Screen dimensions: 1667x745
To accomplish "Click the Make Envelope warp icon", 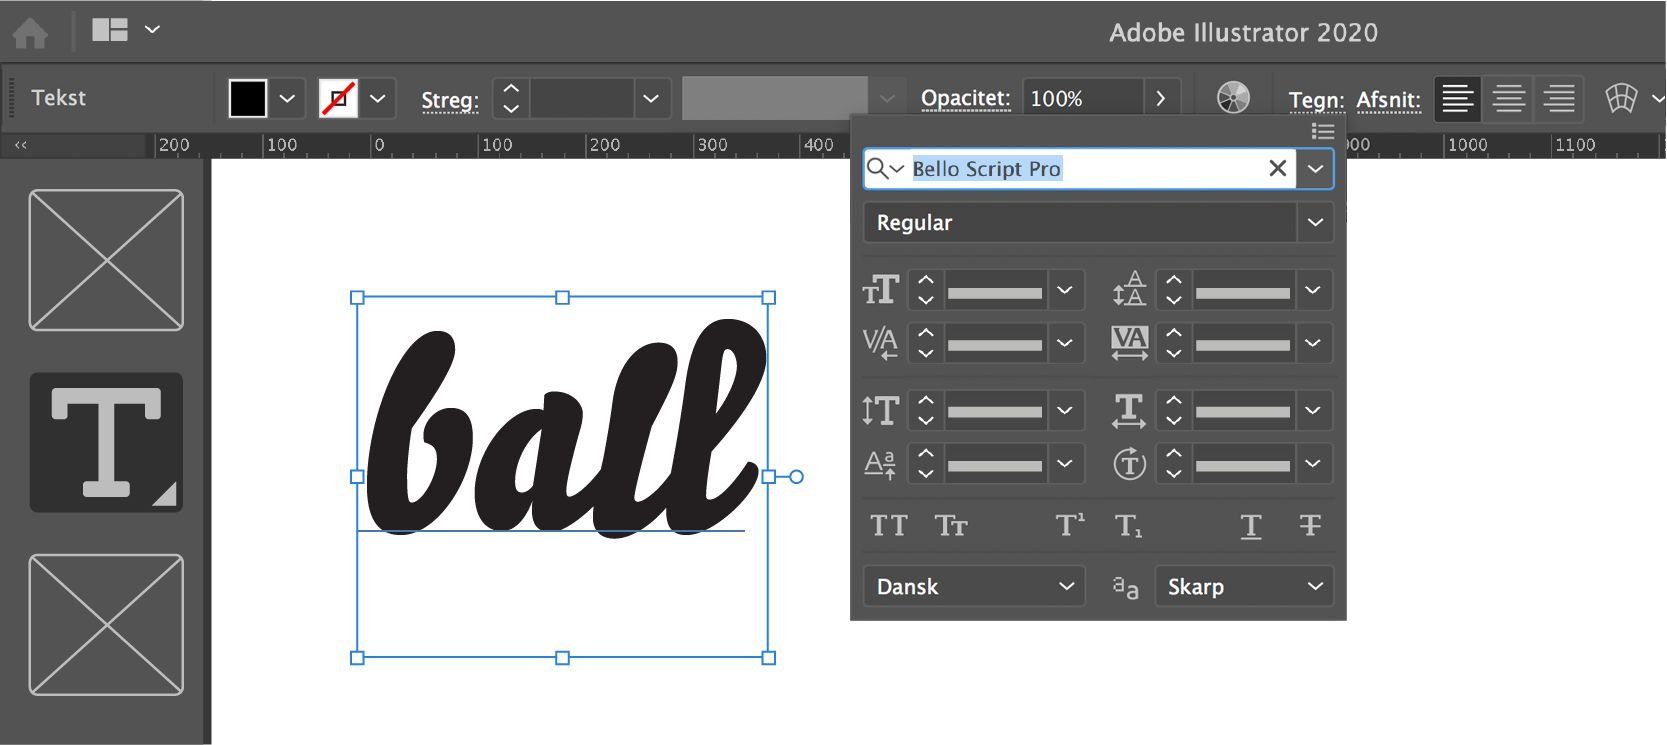I will 1621,98.
